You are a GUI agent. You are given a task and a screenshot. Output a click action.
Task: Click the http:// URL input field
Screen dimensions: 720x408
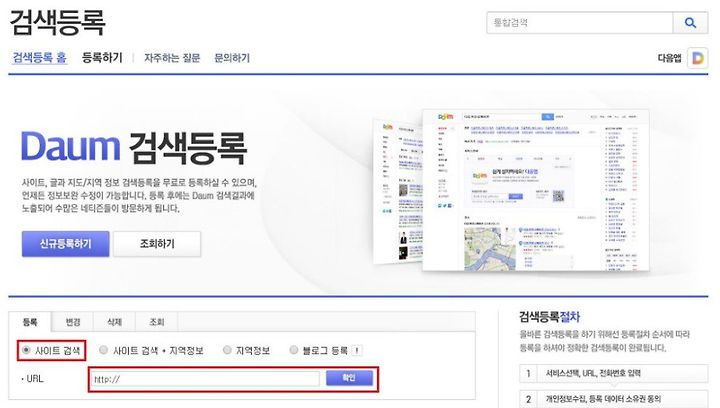204,379
